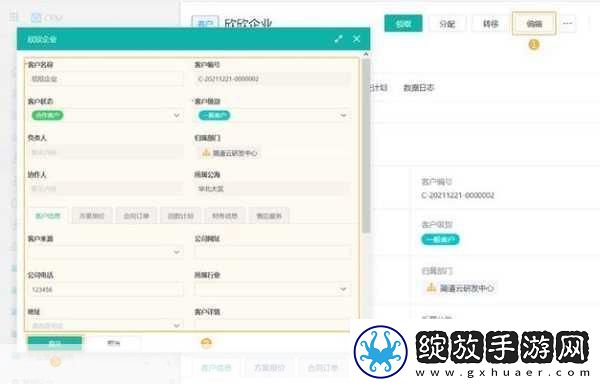This screenshot has height=384, width=600.
Task: Open faded 客户信息 tab below the dialog
Action: pyautogui.click(x=216, y=368)
